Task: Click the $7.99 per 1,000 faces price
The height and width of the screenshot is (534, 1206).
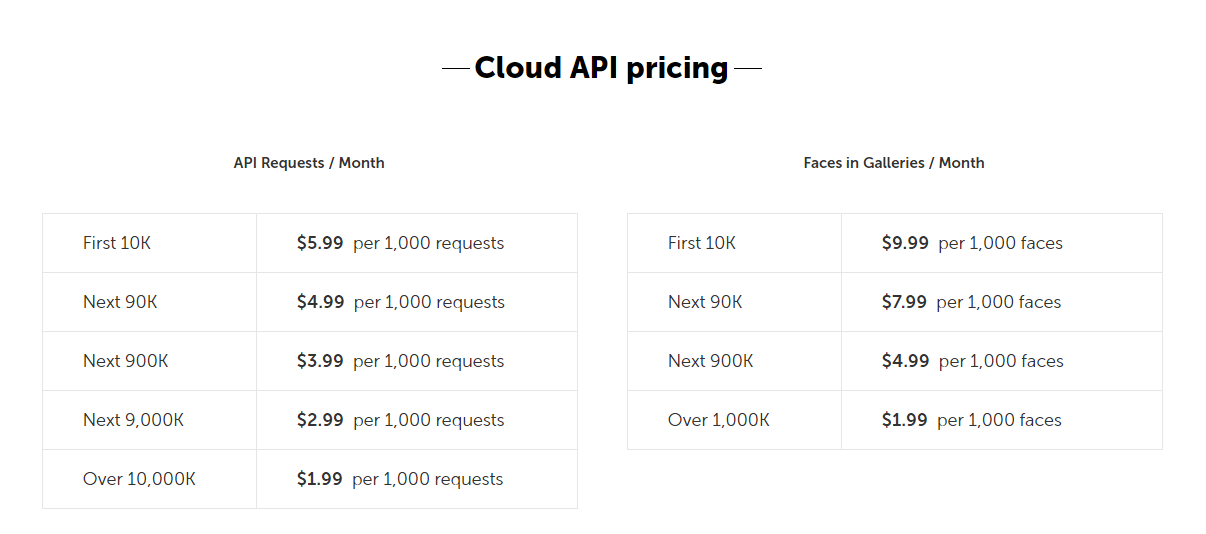Action: click(971, 302)
